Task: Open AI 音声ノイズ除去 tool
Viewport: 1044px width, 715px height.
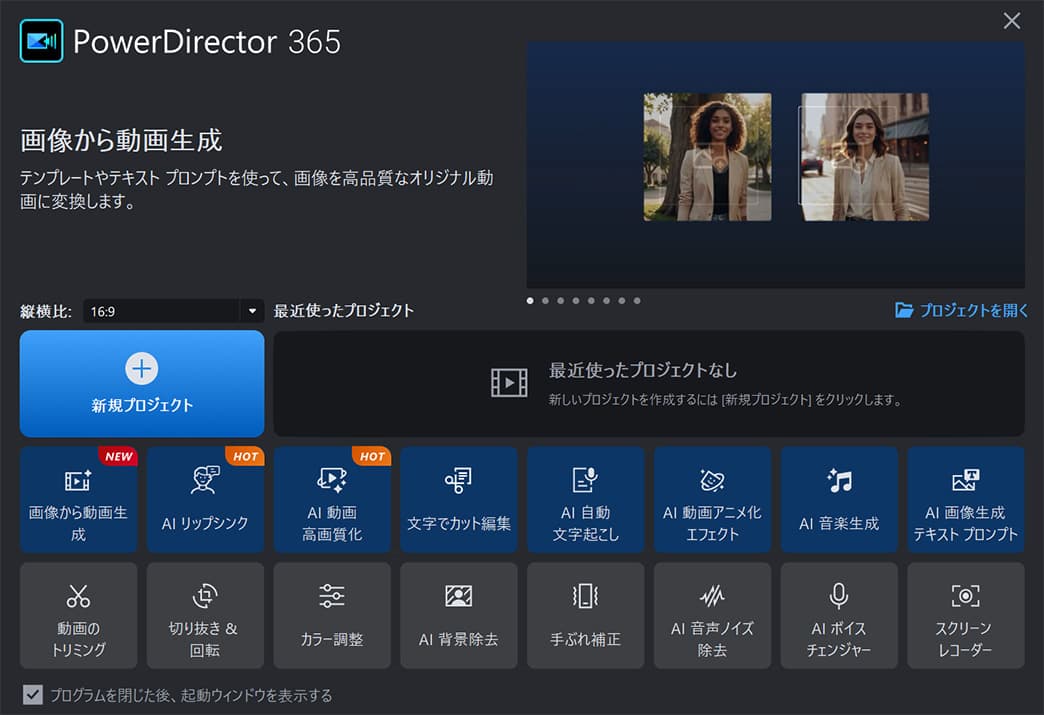Action: (x=712, y=616)
